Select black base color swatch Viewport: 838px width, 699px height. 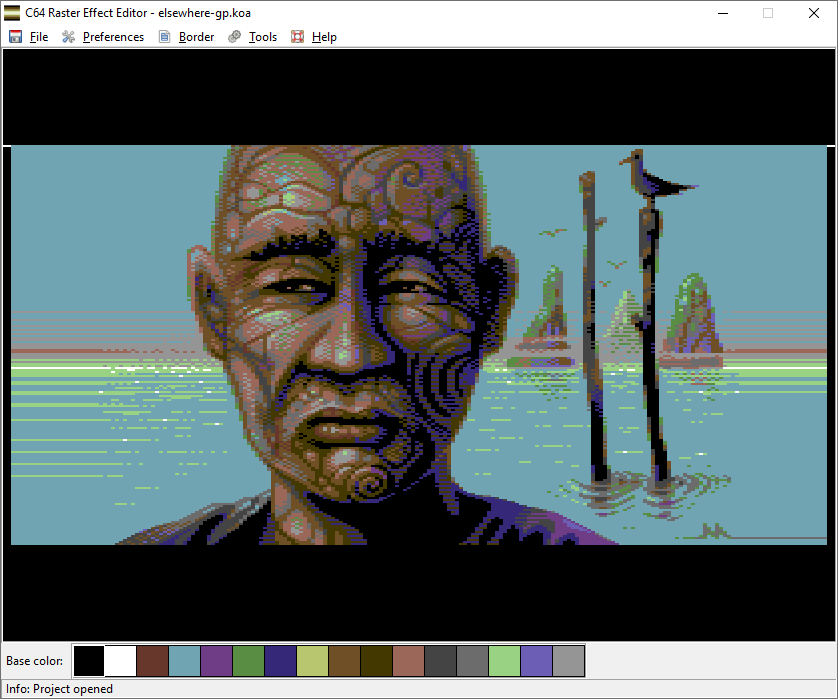click(89, 661)
